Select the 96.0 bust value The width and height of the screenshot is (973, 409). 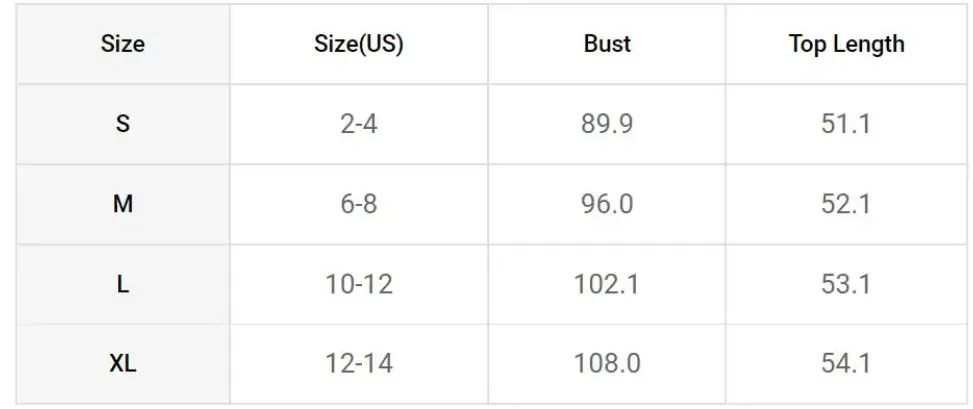click(x=607, y=204)
